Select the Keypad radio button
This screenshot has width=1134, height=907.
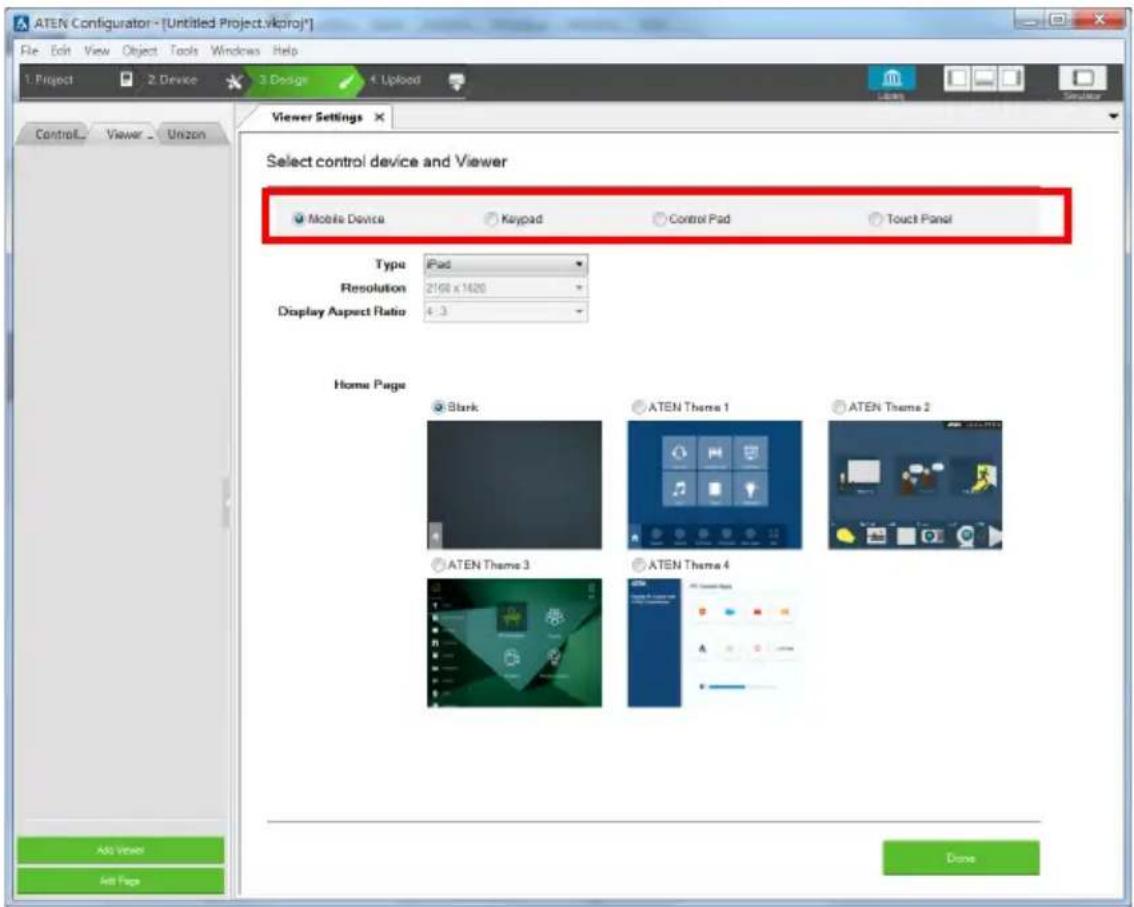(x=491, y=218)
